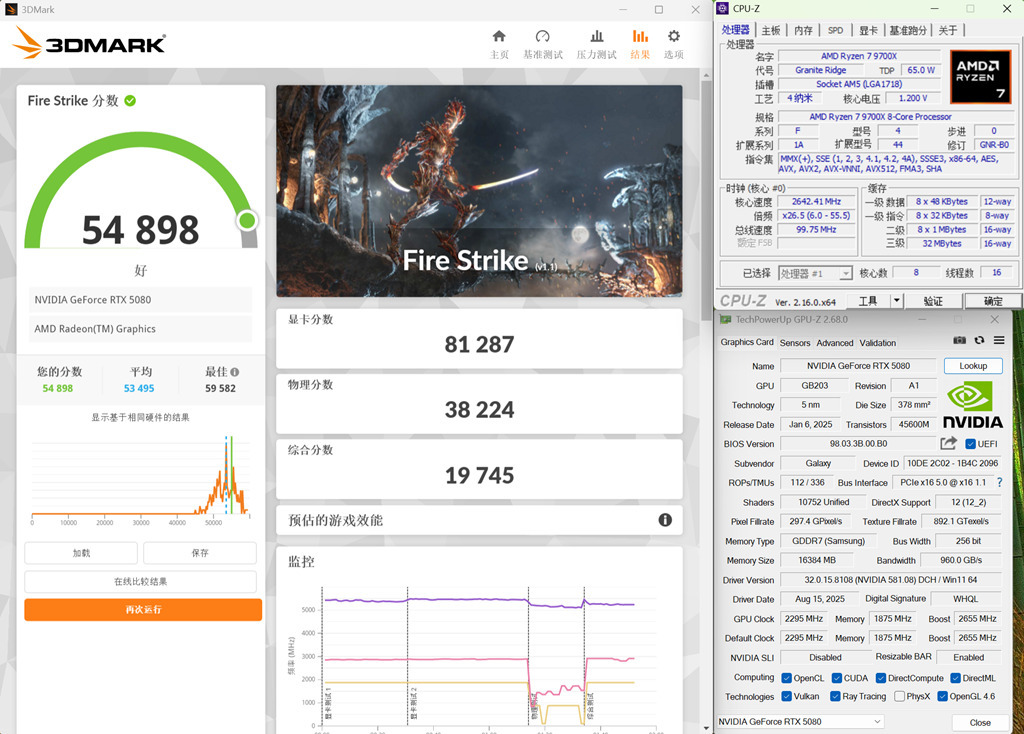Screen dimensions: 1024x734
Task: Switch to the 内存 tab in CPU-Z
Action: tap(803, 30)
